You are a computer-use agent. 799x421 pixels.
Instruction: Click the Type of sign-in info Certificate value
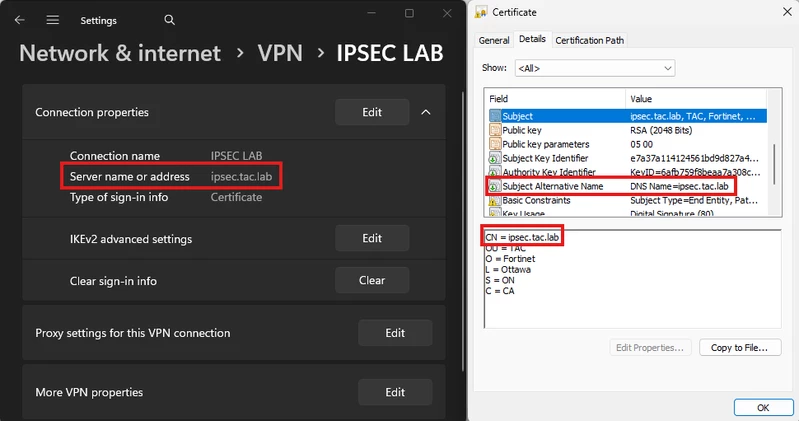pos(236,197)
